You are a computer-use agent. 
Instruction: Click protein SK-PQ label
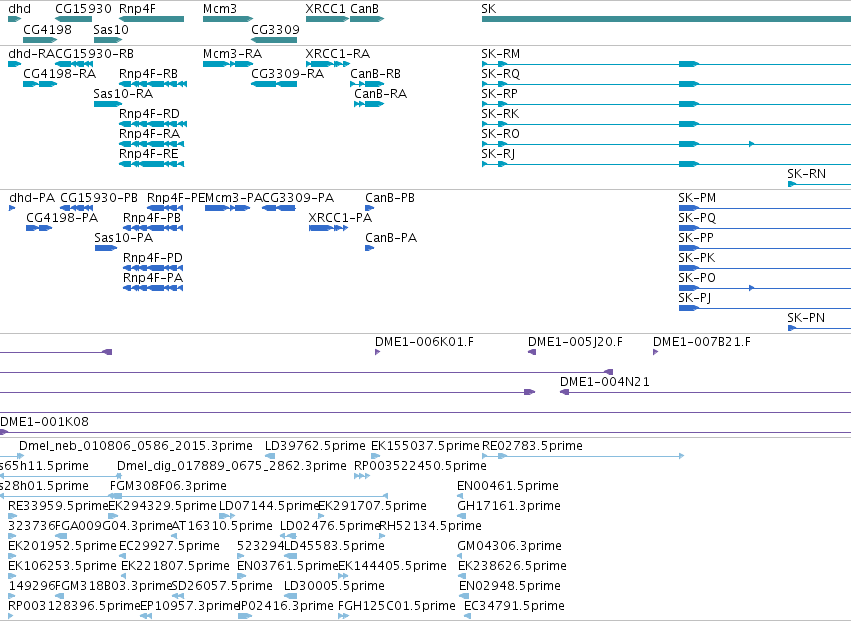(x=697, y=218)
